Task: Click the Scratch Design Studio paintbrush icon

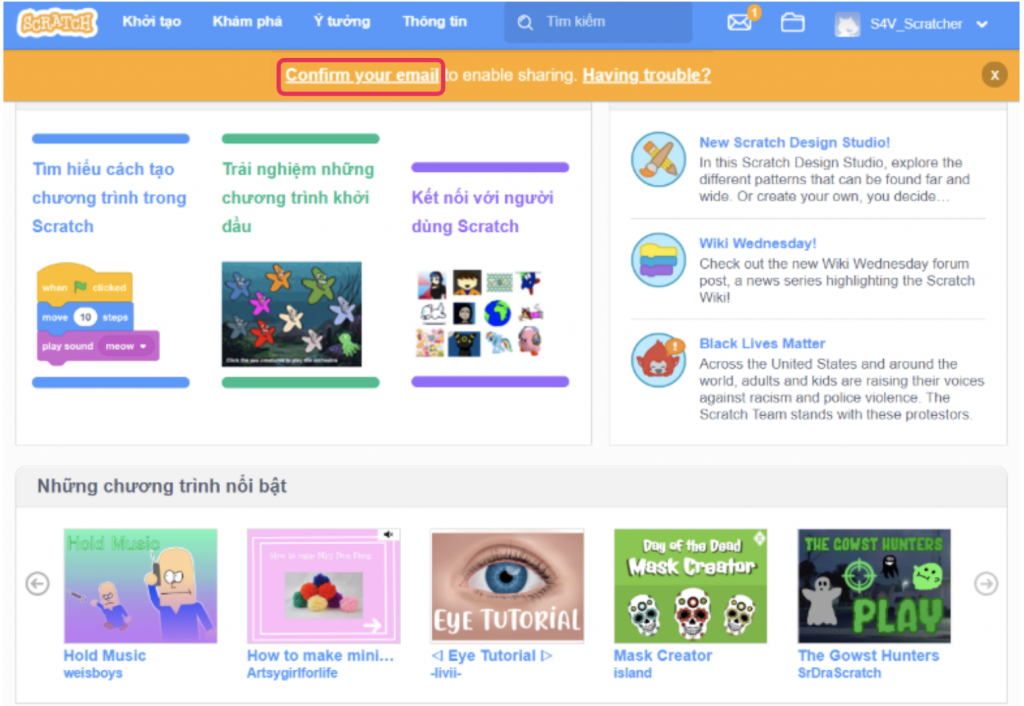Action: 658,159
